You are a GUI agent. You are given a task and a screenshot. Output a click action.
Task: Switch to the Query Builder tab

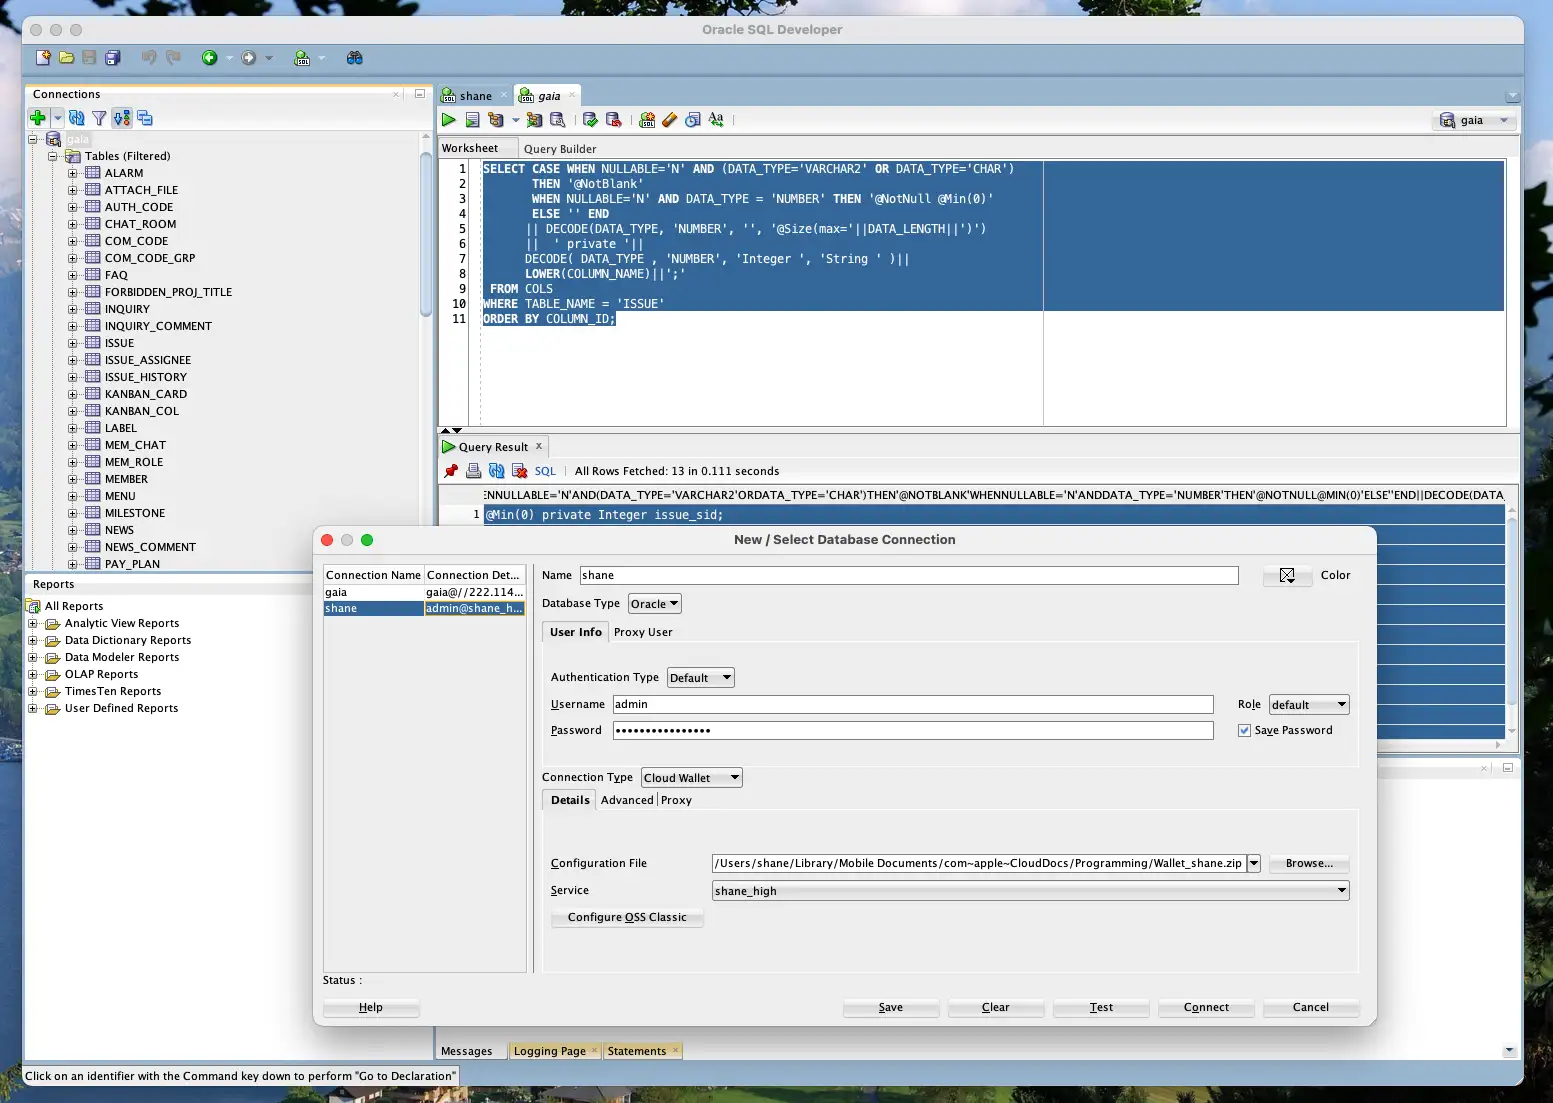pyautogui.click(x=560, y=149)
